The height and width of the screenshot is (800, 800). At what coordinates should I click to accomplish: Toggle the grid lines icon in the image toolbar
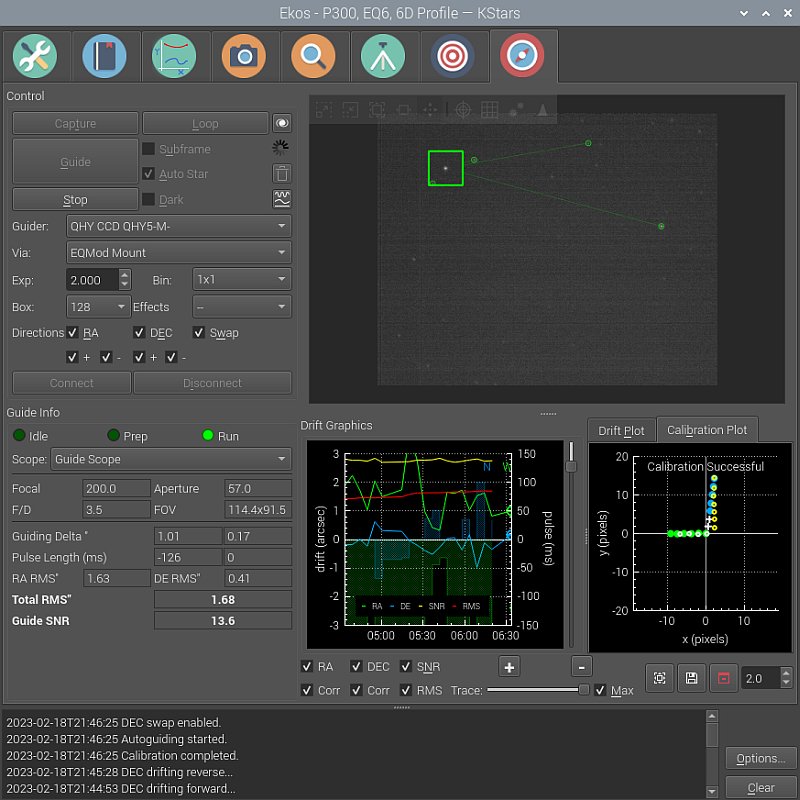(489, 109)
